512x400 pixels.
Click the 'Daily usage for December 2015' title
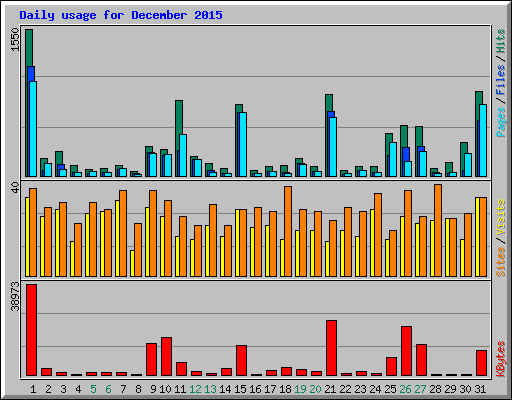pos(121,15)
